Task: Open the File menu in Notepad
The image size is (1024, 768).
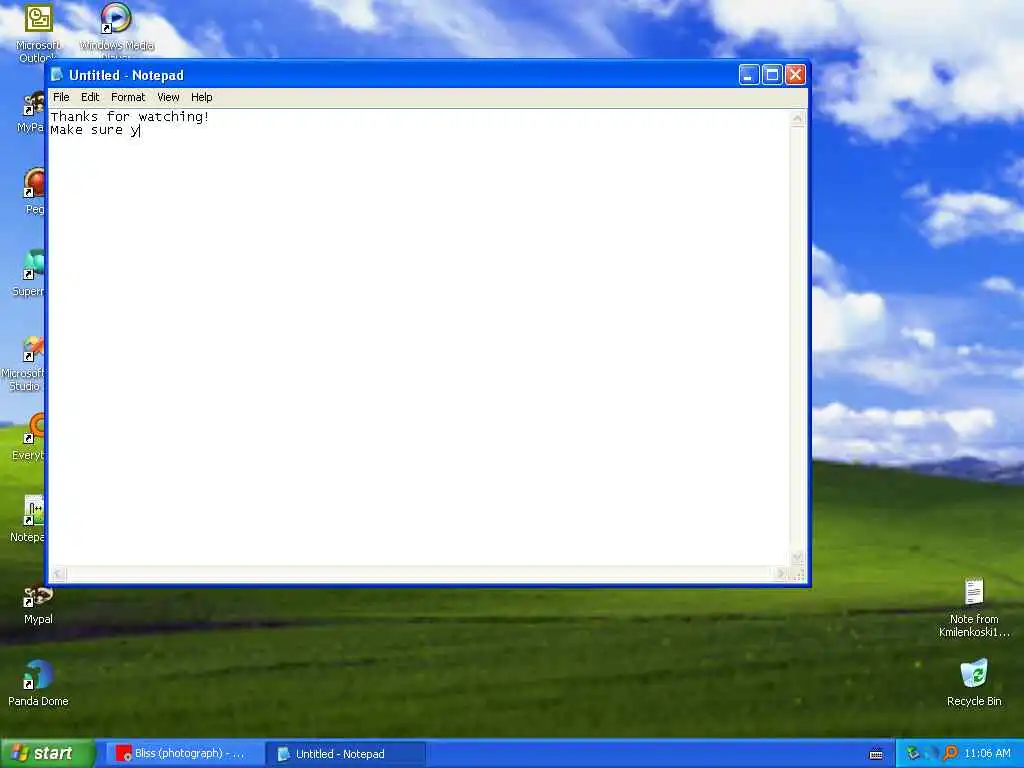Action: pyautogui.click(x=61, y=97)
